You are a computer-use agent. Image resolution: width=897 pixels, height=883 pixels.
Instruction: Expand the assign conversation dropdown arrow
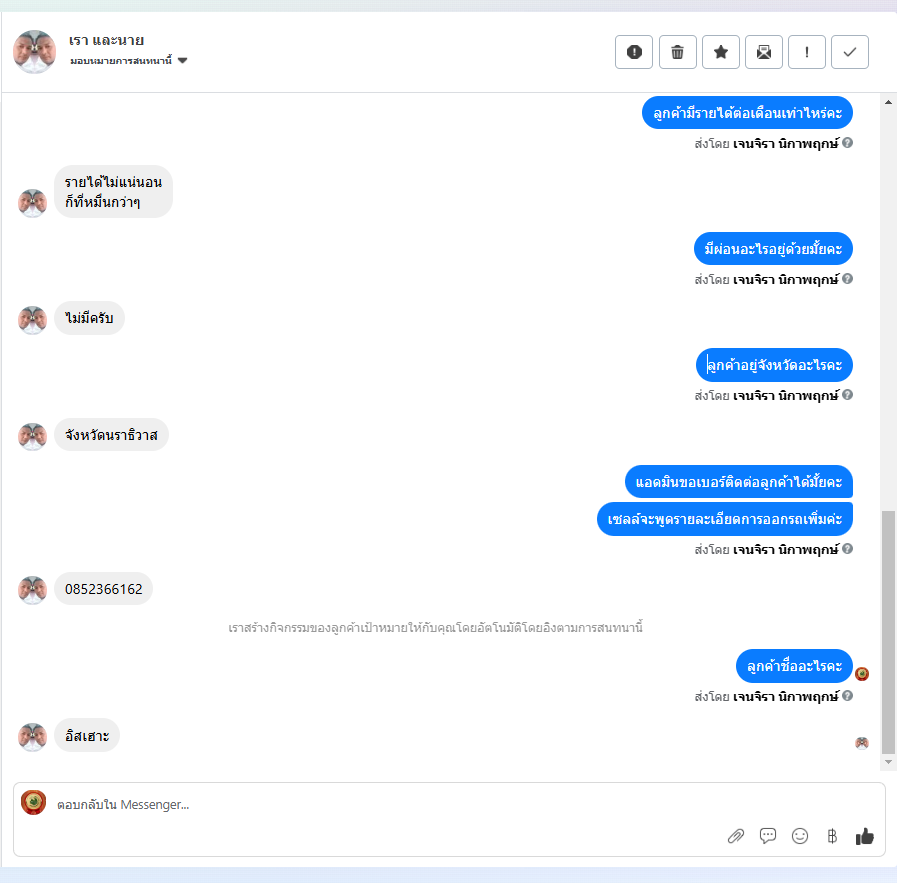tap(182, 61)
